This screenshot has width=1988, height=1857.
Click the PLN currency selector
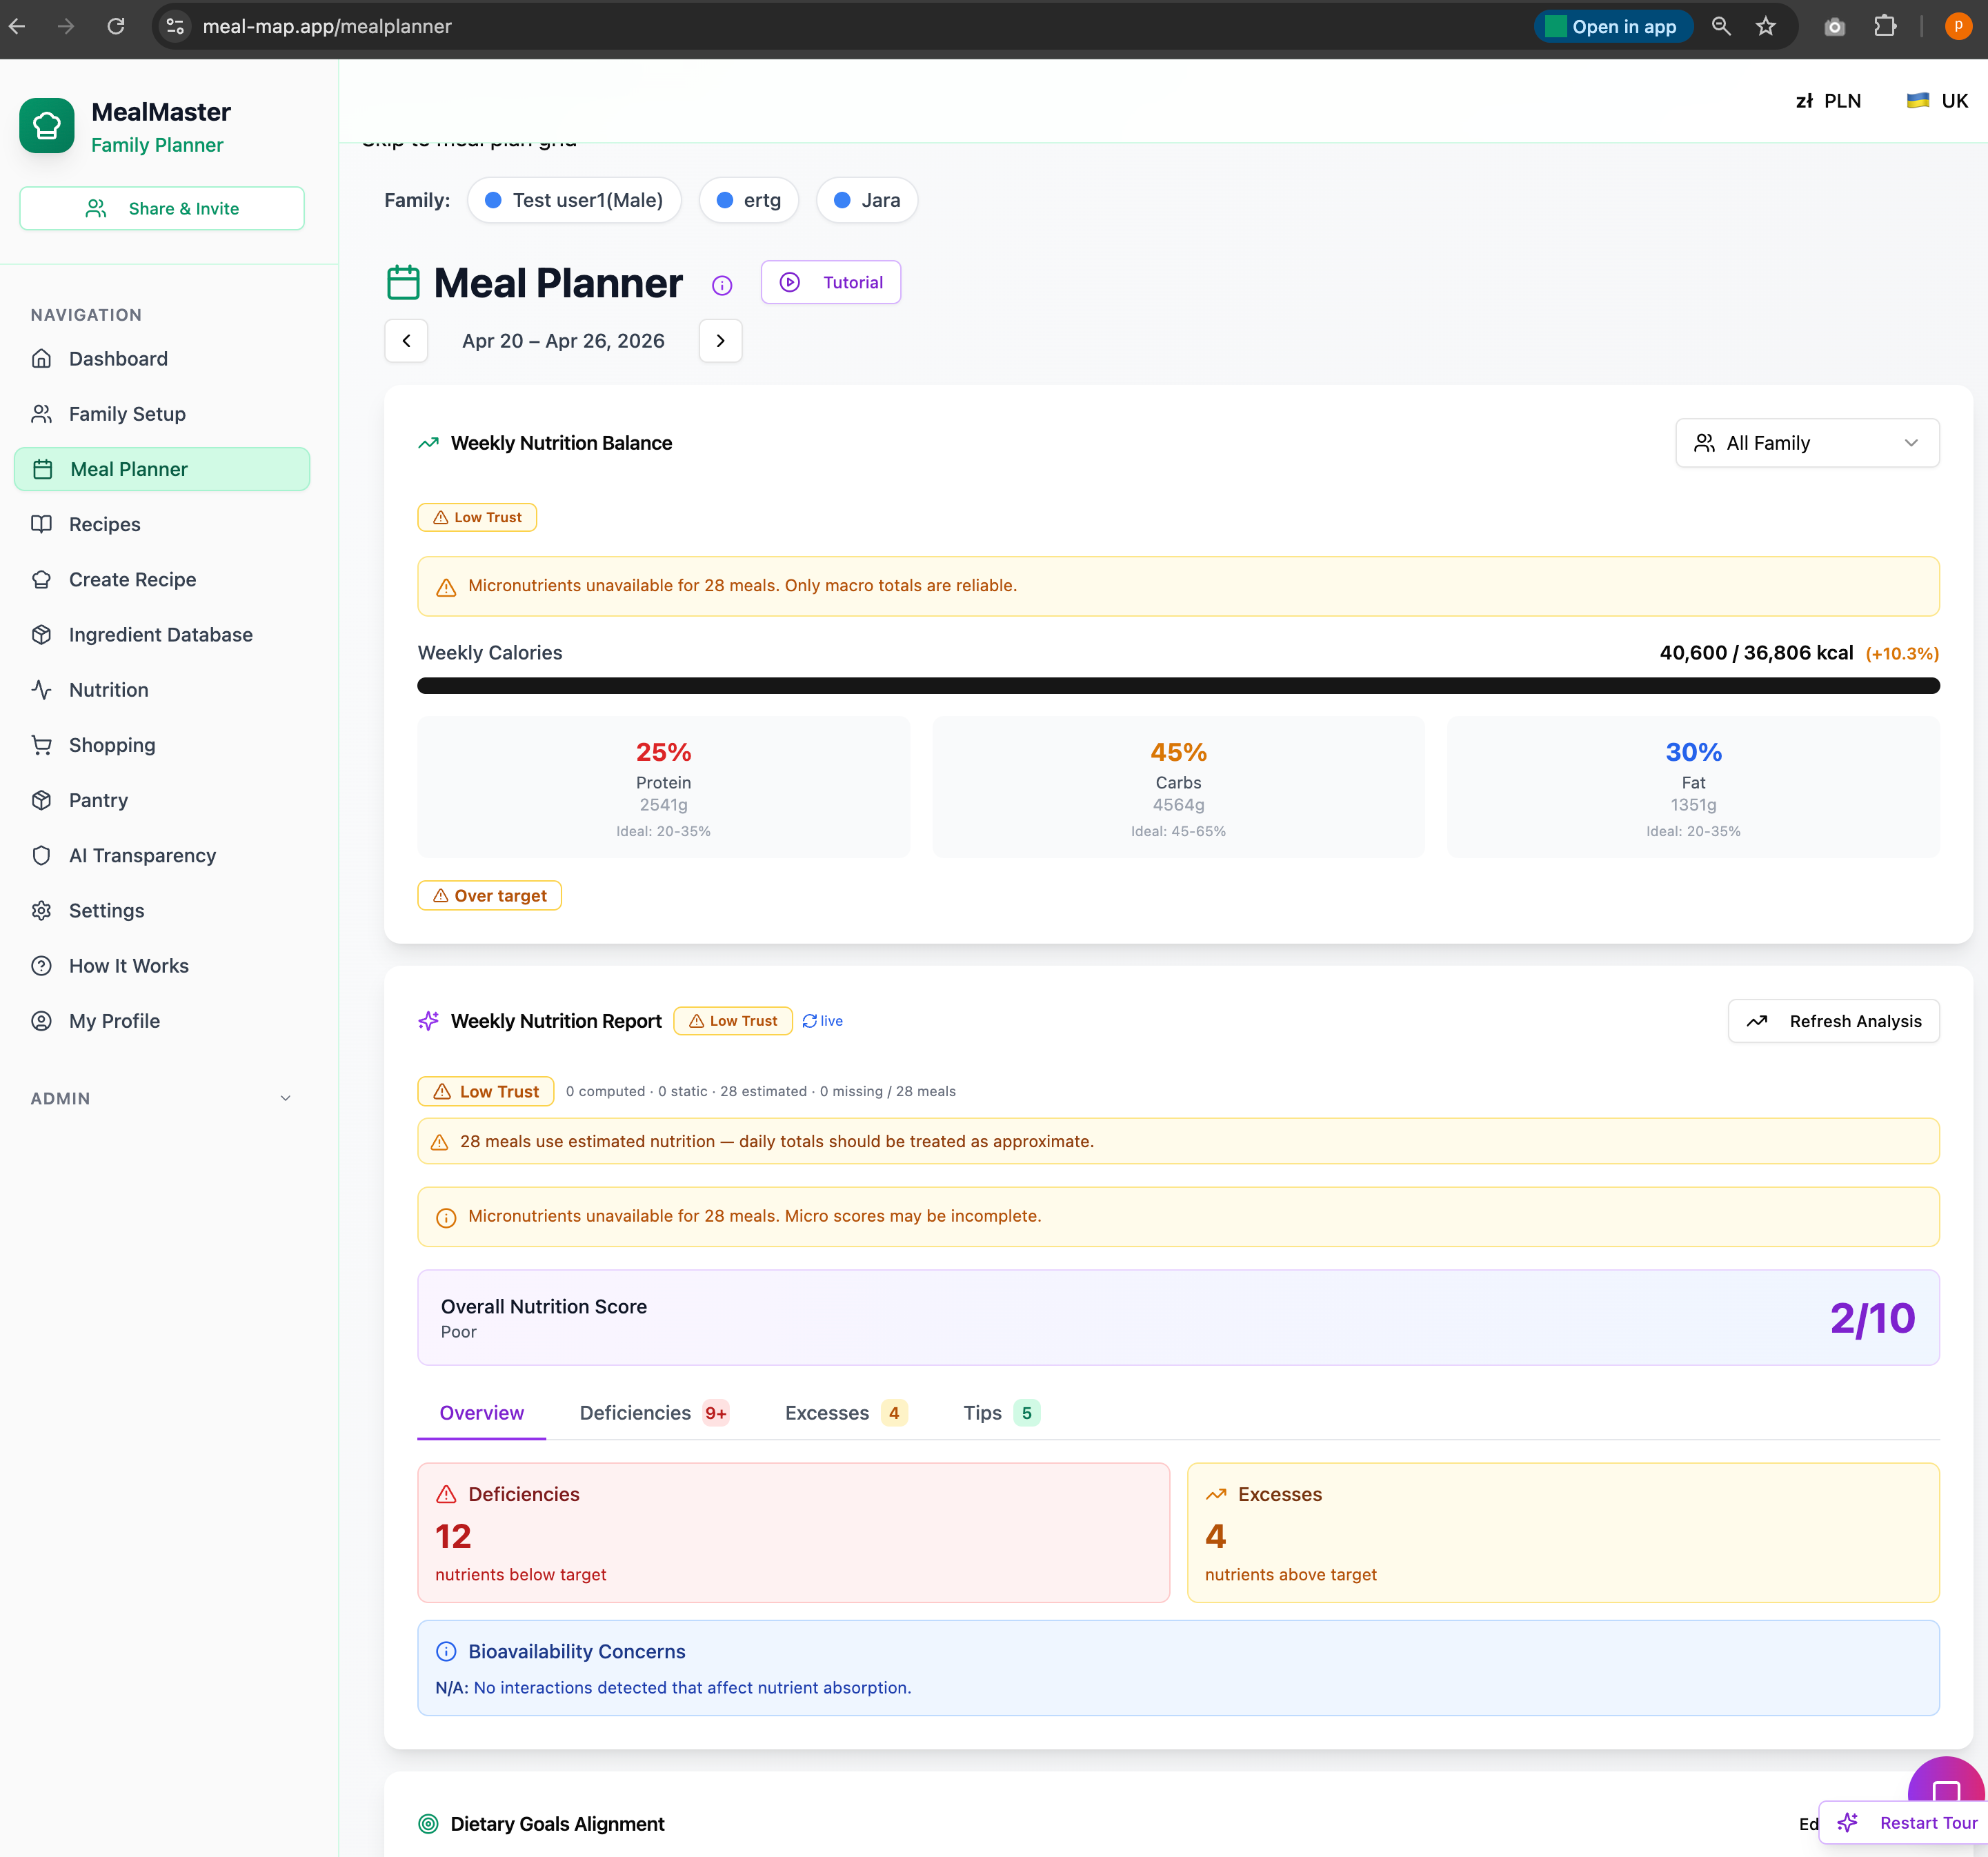[1828, 100]
